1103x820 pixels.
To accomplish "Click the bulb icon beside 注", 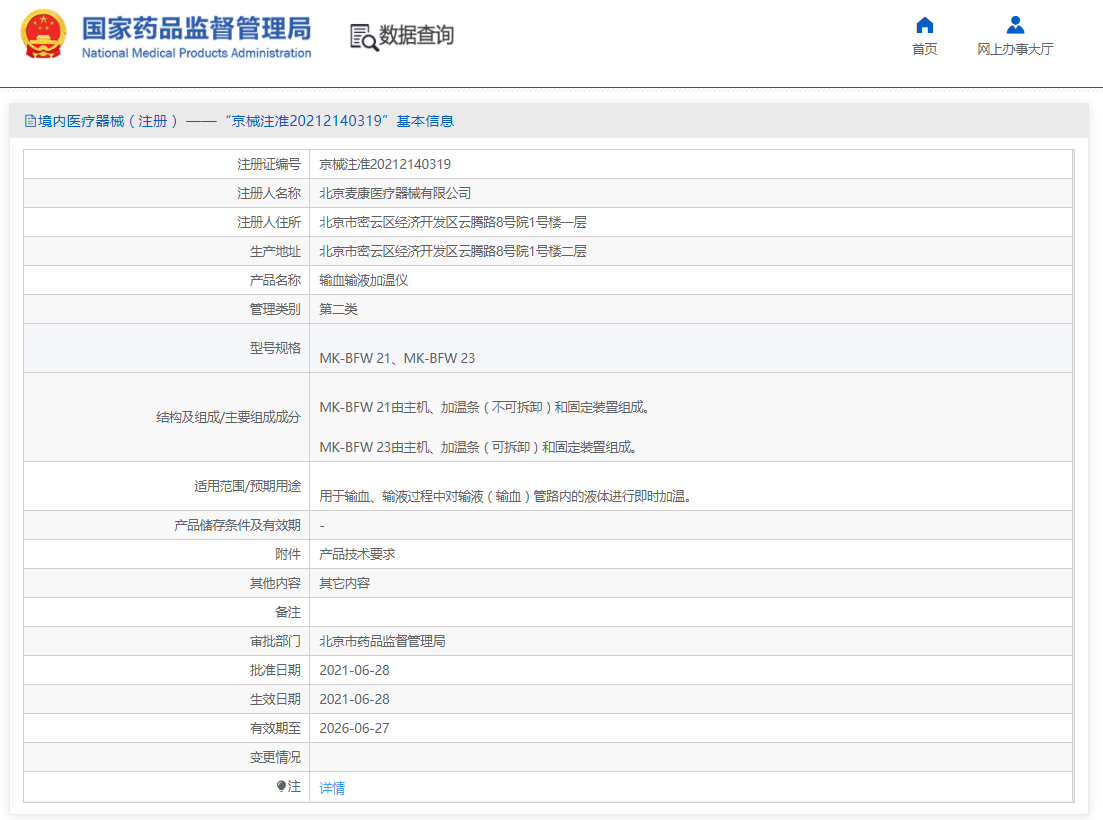I will [282, 787].
